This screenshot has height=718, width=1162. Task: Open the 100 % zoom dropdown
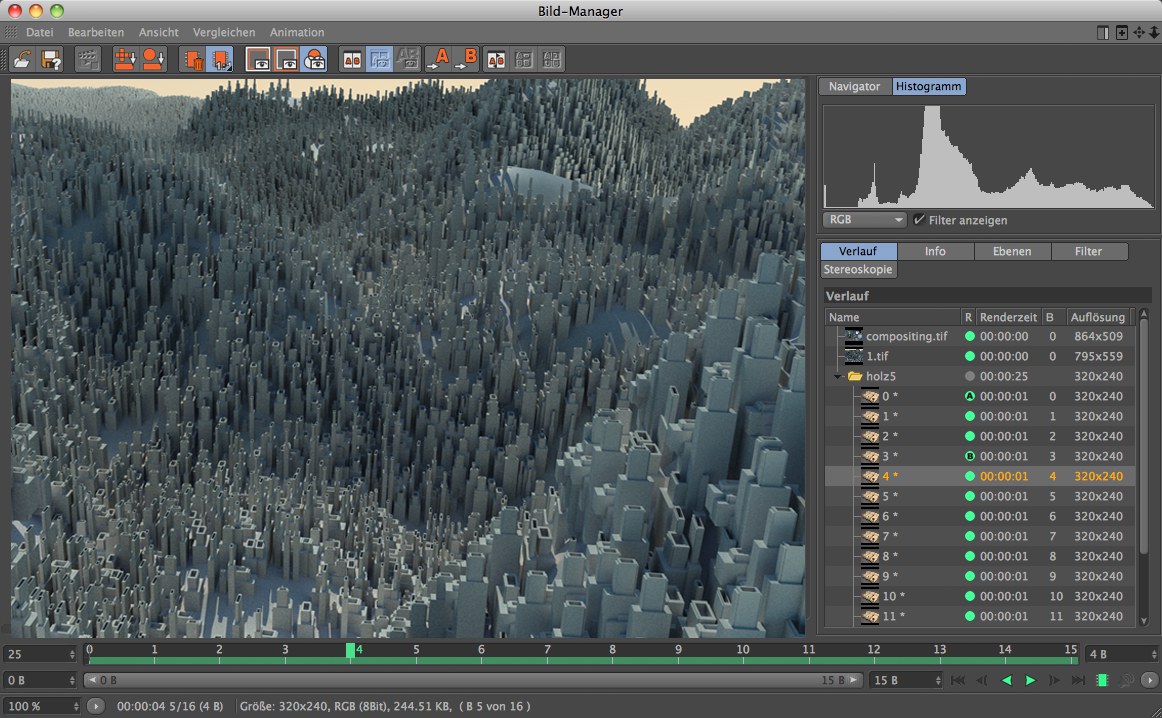pyautogui.click(x=40, y=706)
